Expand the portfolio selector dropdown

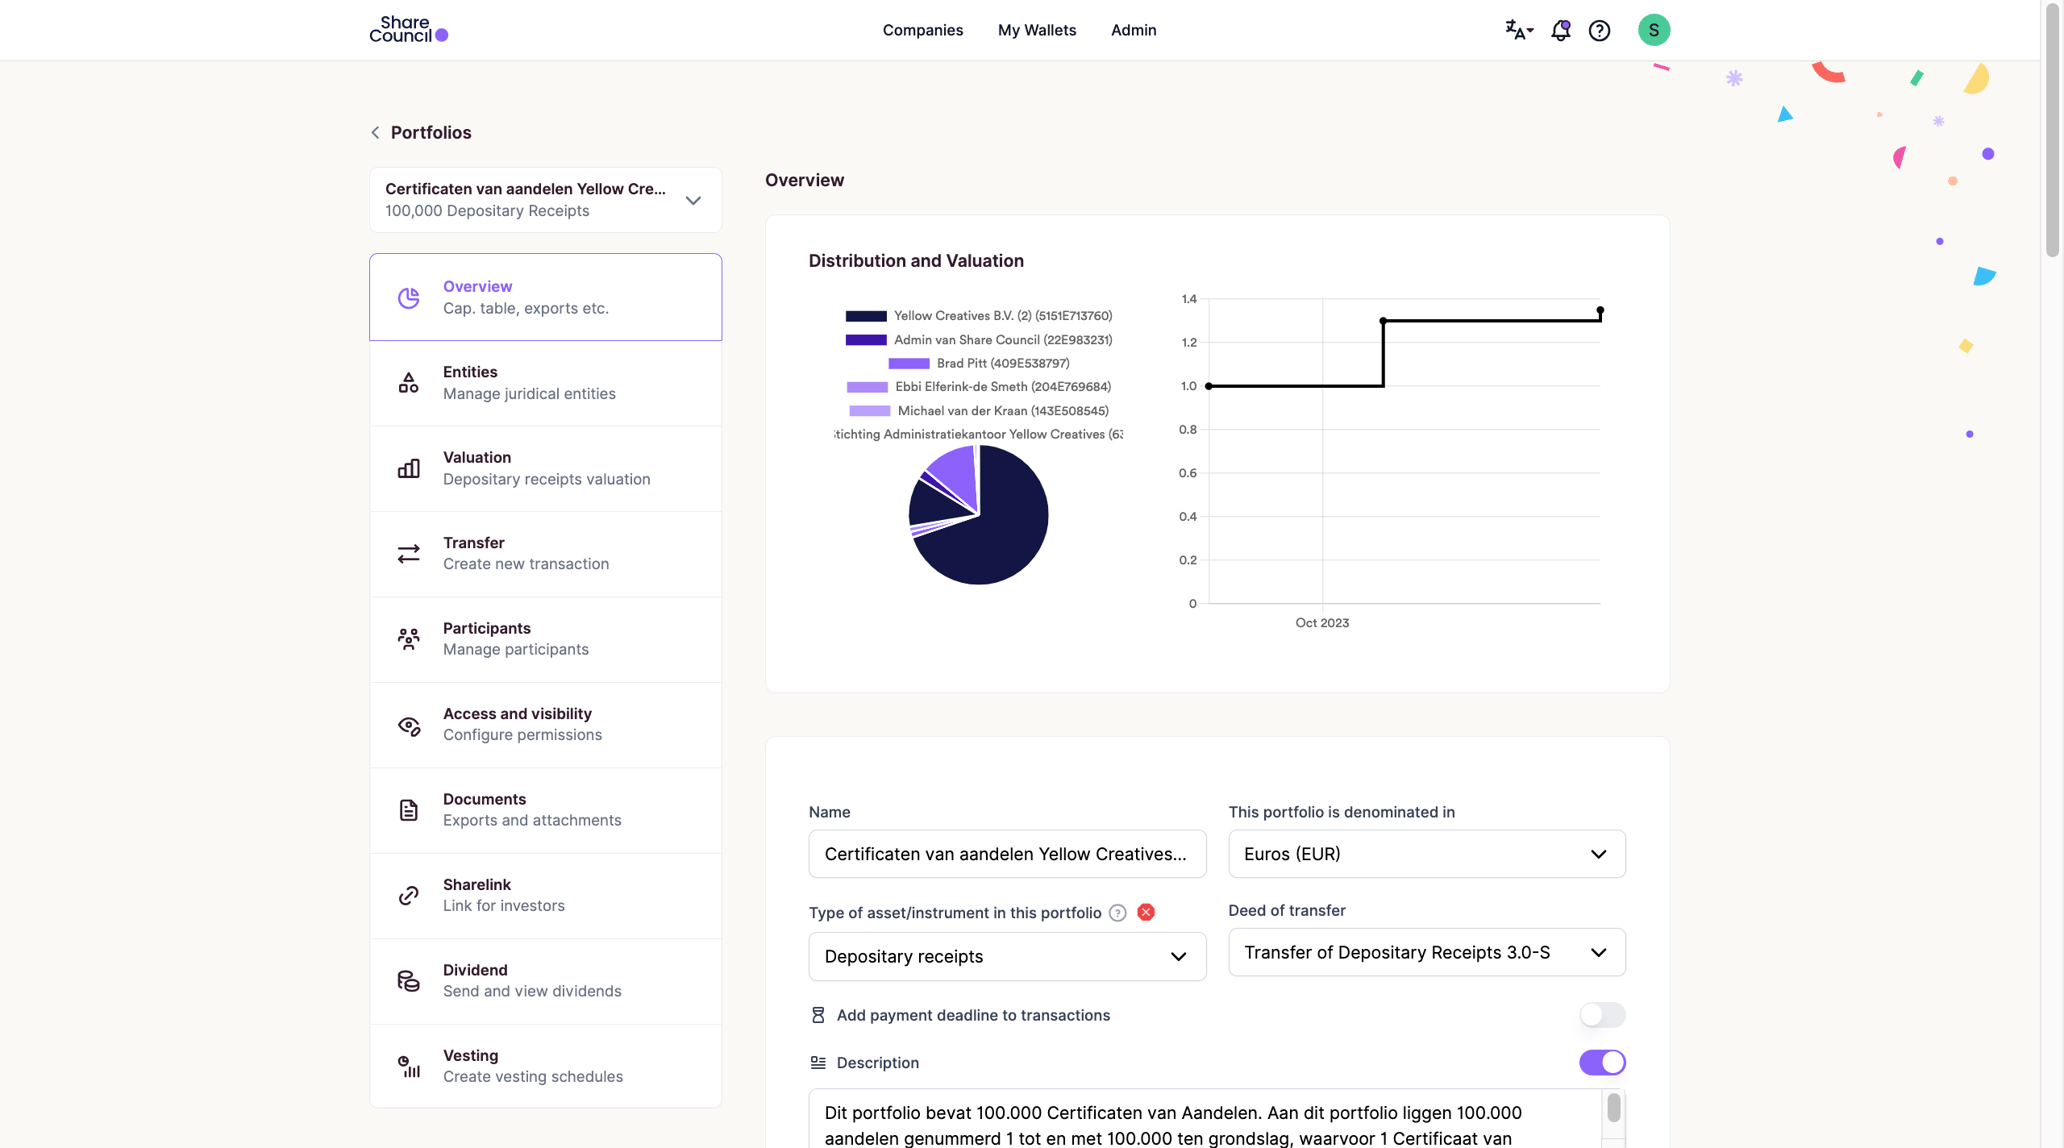(x=693, y=200)
